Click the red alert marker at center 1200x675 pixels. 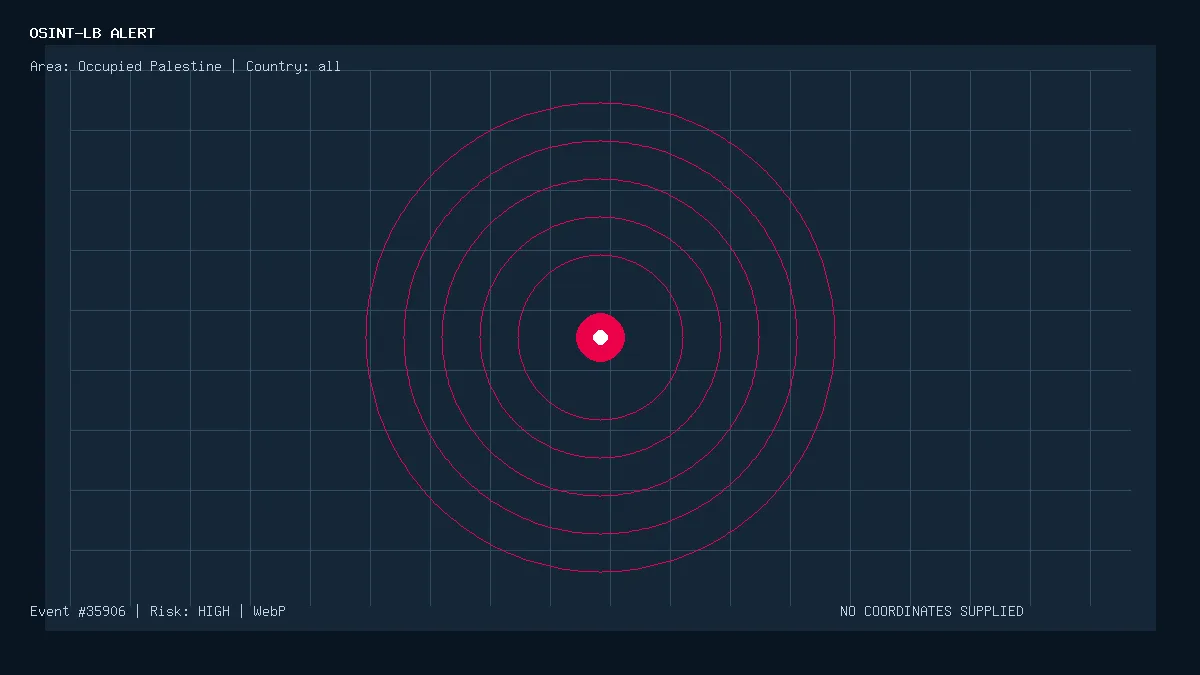click(x=600, y=337)
